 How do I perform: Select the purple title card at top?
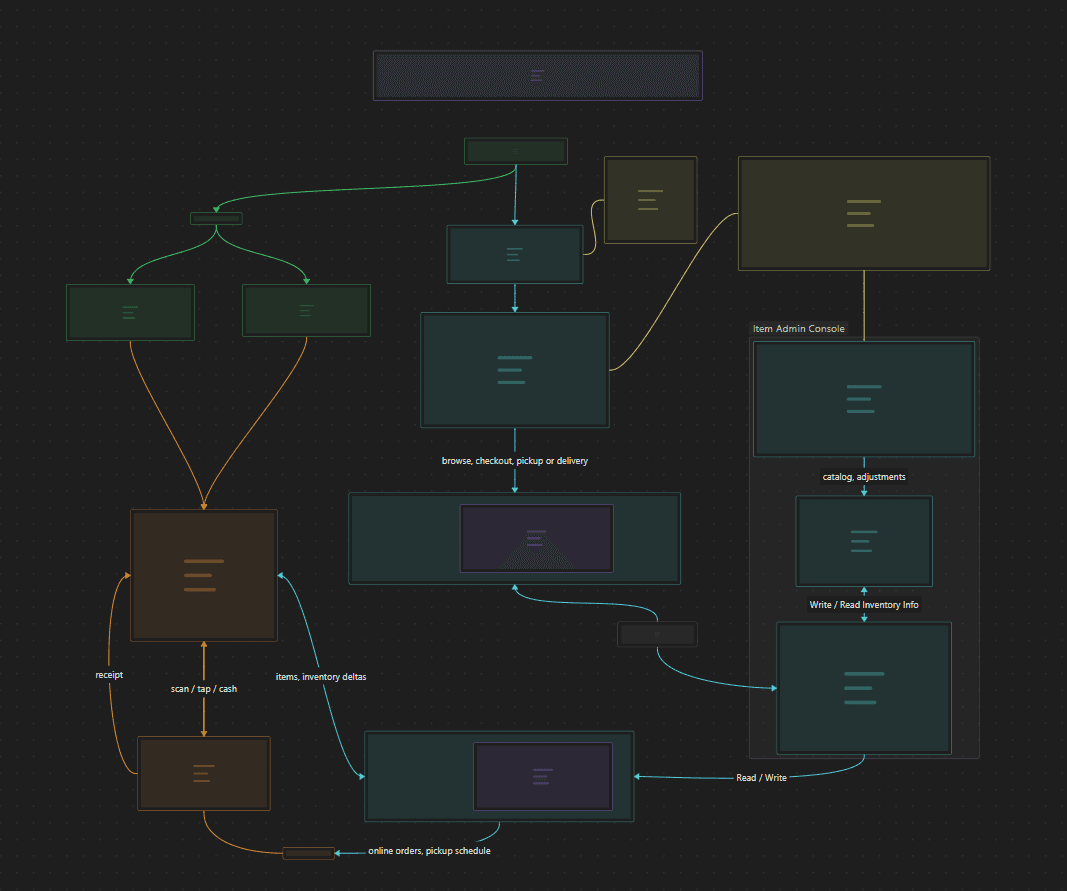pyautogui.click(x=537, y=76)
